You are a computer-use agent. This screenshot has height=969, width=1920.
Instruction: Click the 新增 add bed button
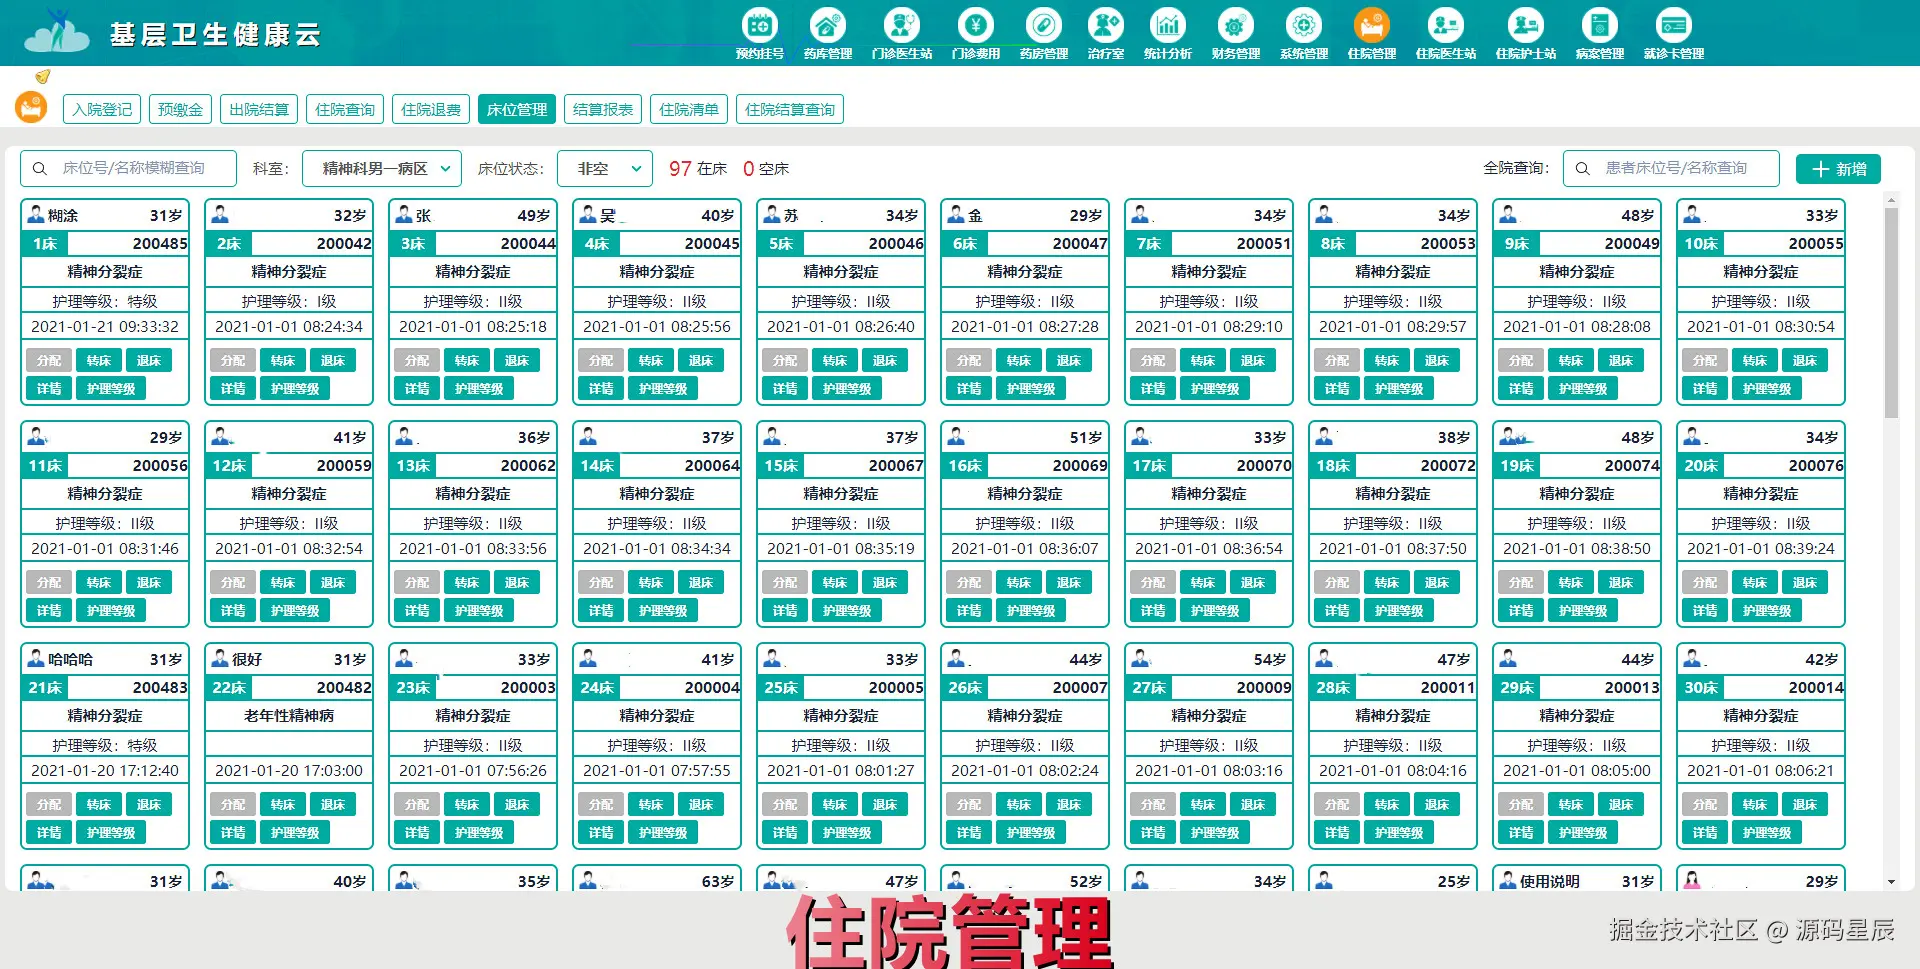(x=1838, y=169)
